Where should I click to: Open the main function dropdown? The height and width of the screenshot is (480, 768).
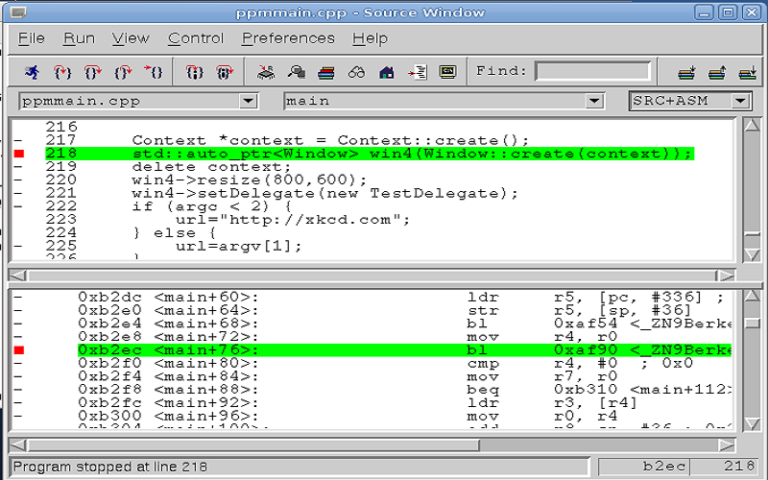[x=595, y=102]
